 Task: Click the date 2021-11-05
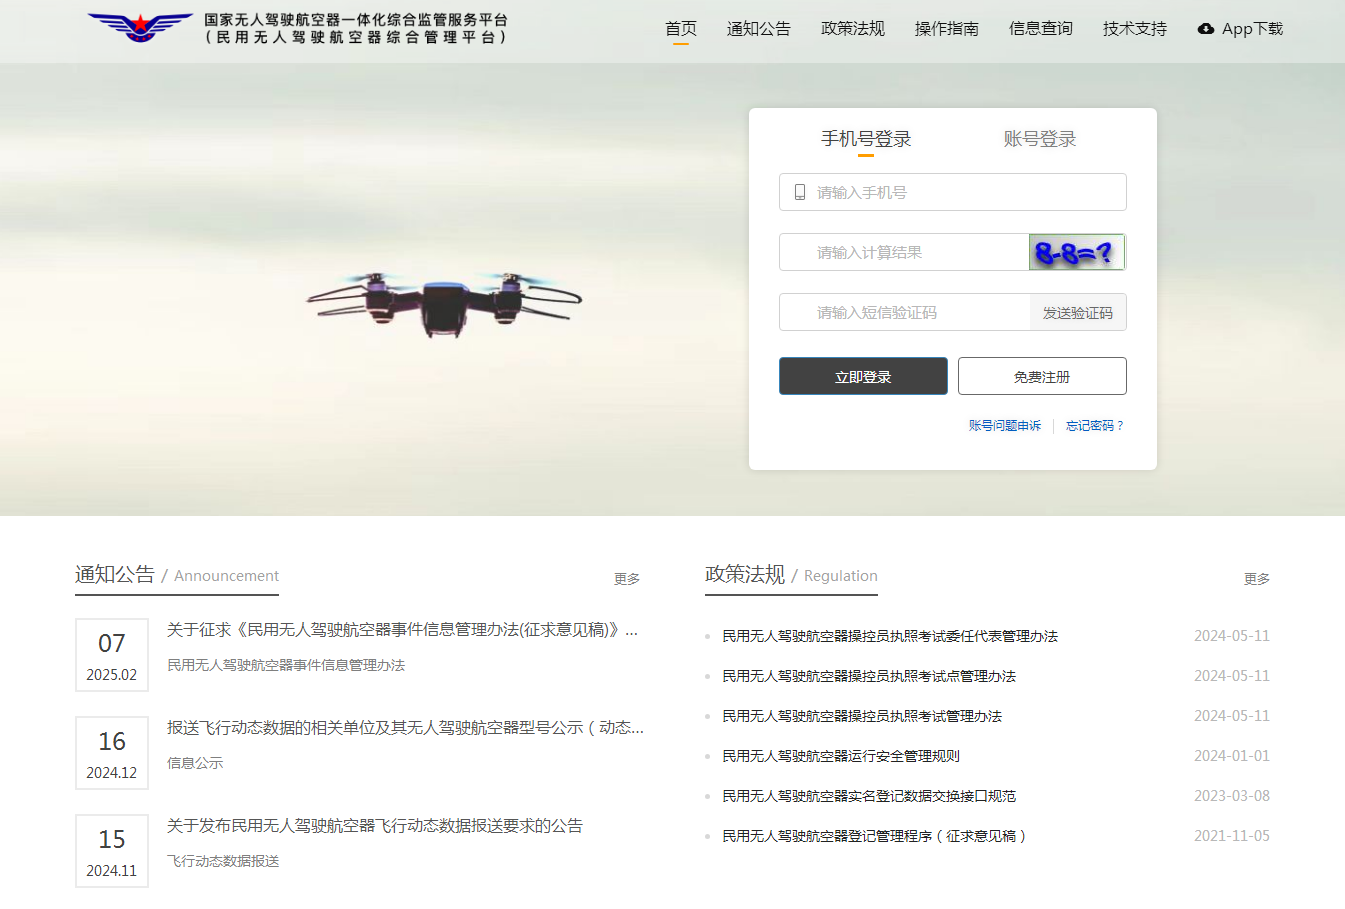point(1232,836)
